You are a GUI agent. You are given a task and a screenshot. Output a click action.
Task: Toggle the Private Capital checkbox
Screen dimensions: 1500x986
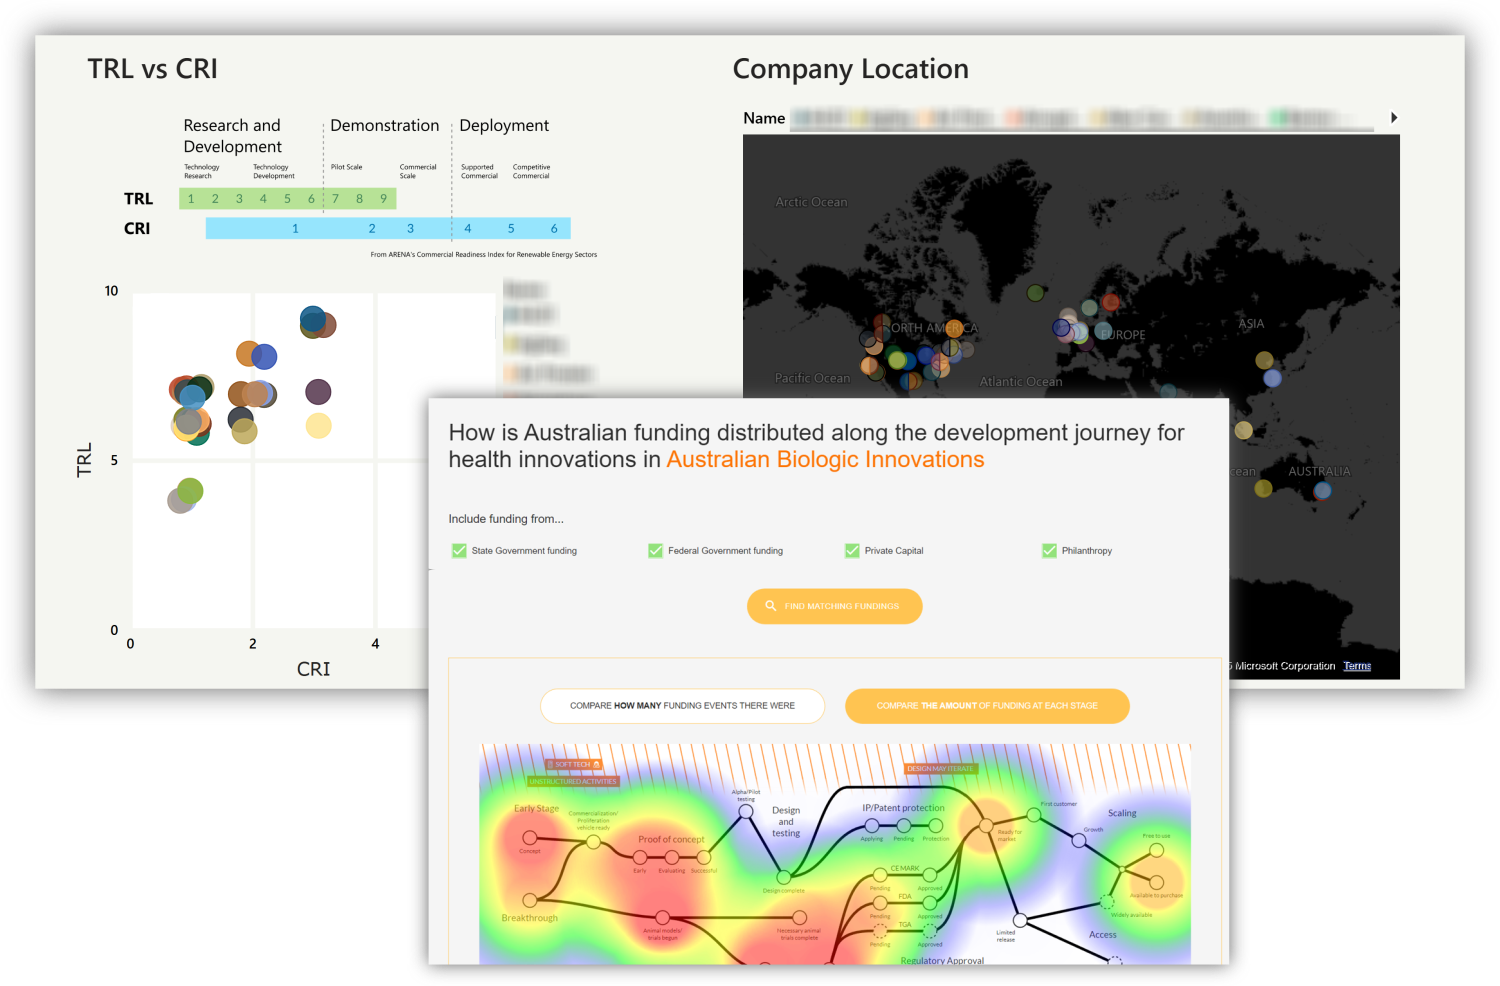pos(852,551)
